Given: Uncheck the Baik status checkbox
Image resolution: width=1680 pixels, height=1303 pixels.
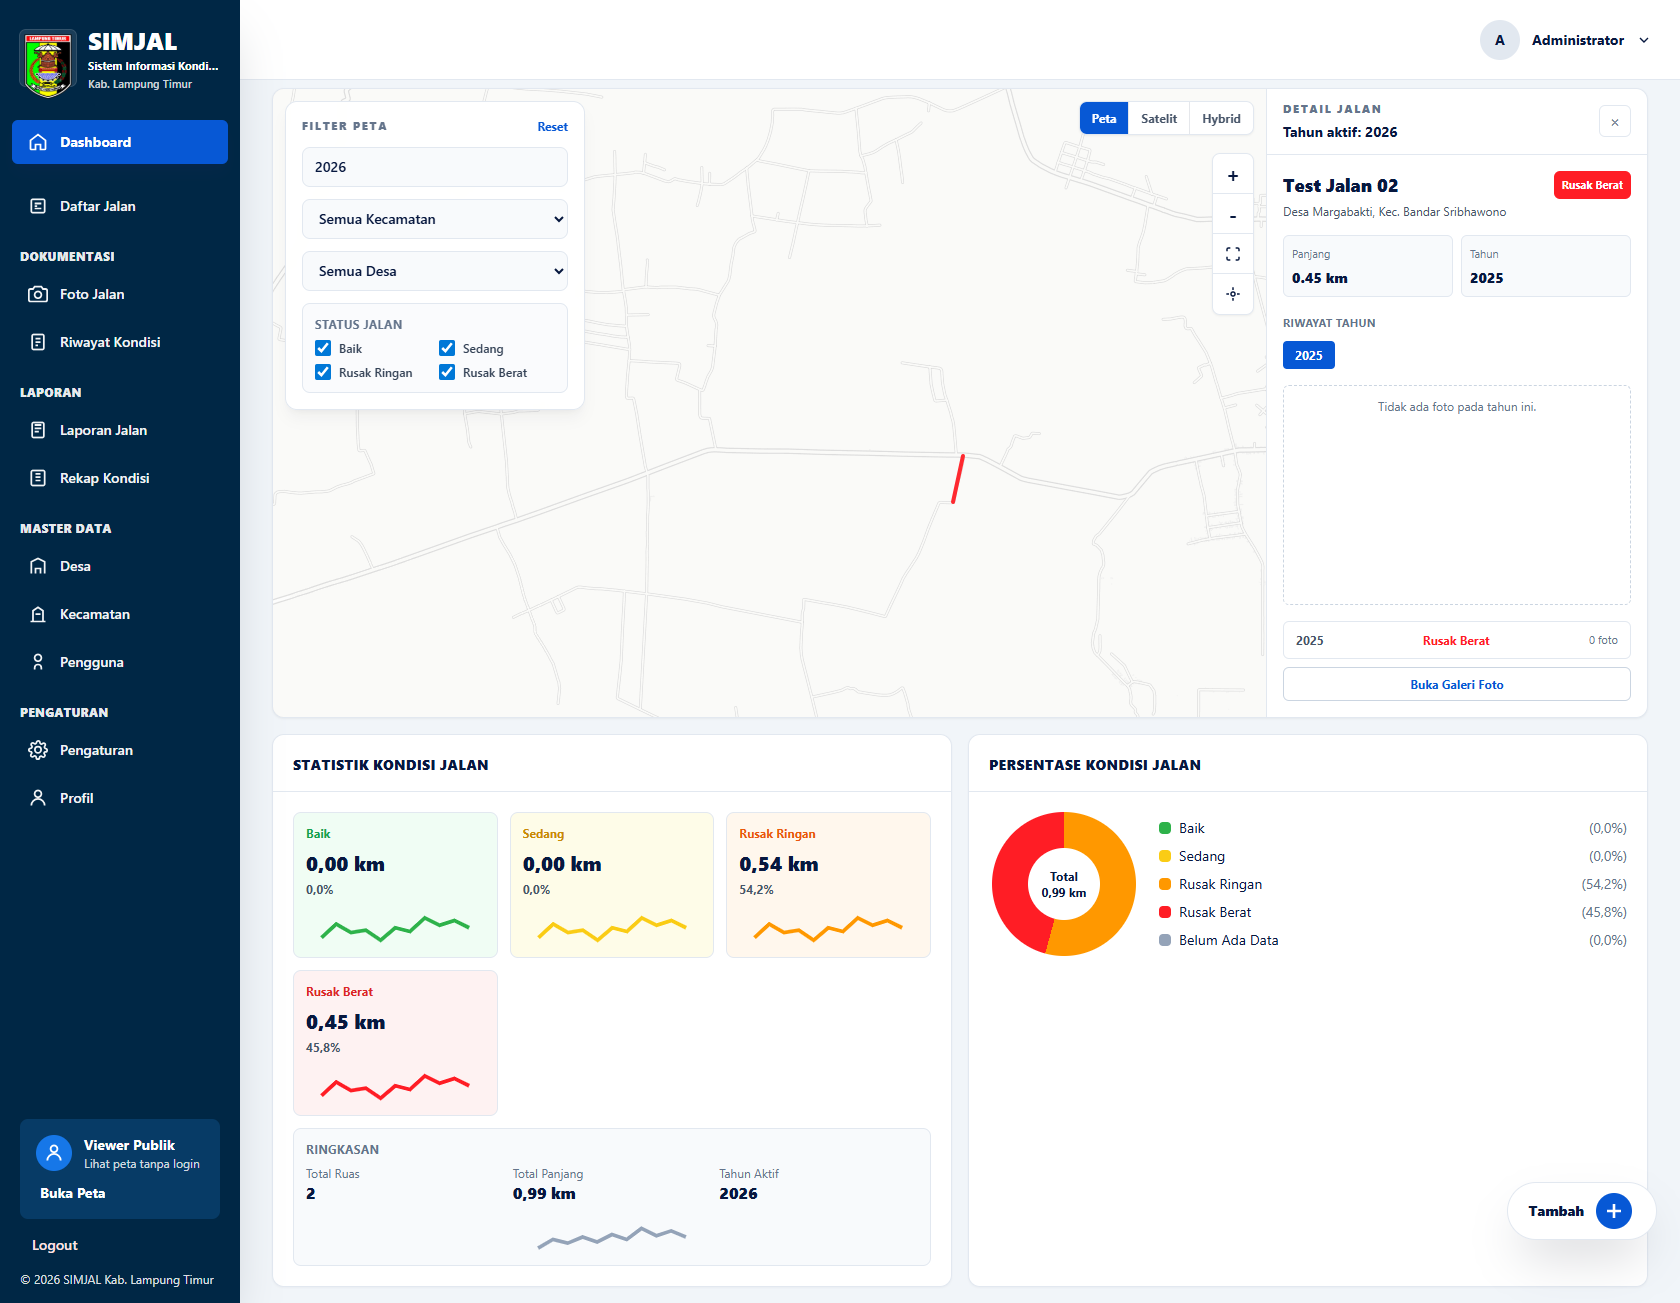Looking at the screenshot, I should pos(323,348).
